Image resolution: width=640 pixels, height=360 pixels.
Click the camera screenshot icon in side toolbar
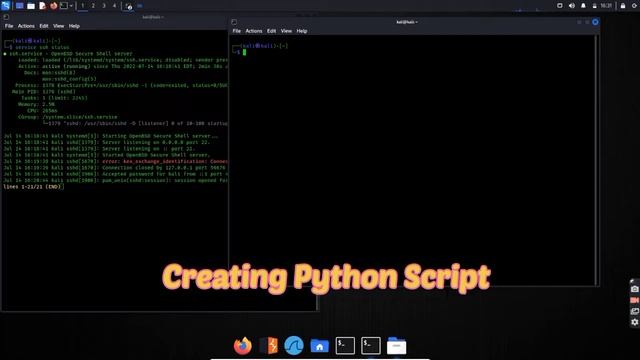point(635,289)
